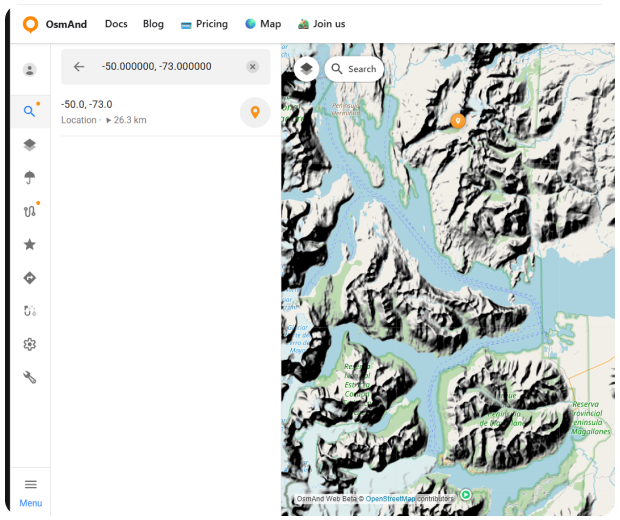Open favorites star panel
This screenshot has height=520, width=620.
coord(30,244)
